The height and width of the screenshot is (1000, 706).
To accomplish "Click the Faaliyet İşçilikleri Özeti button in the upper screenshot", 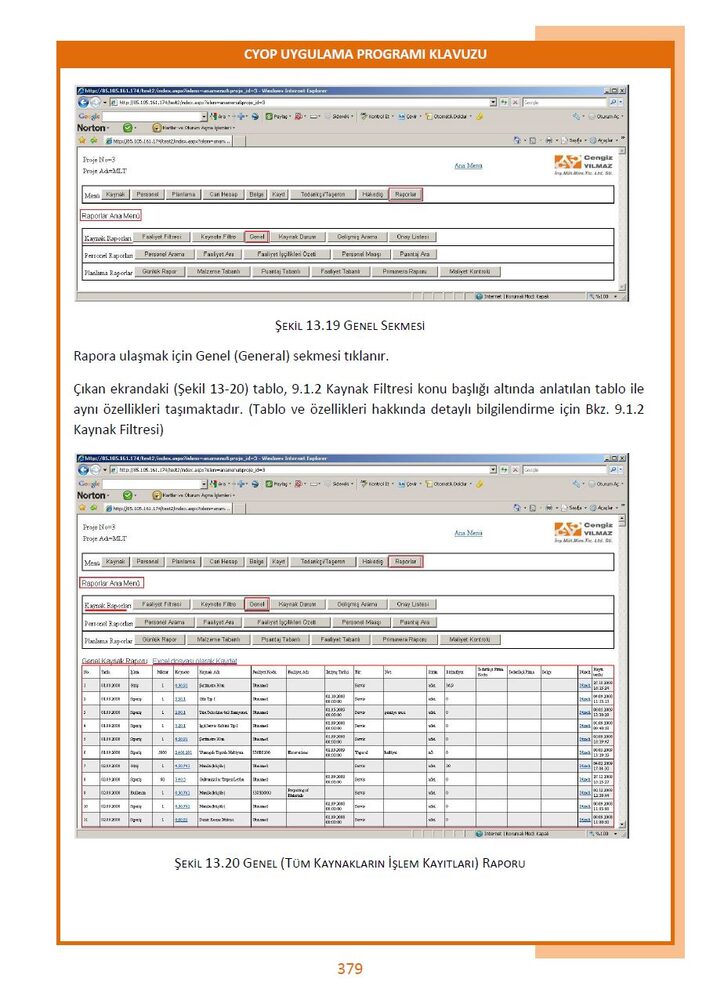I will 287,254.
